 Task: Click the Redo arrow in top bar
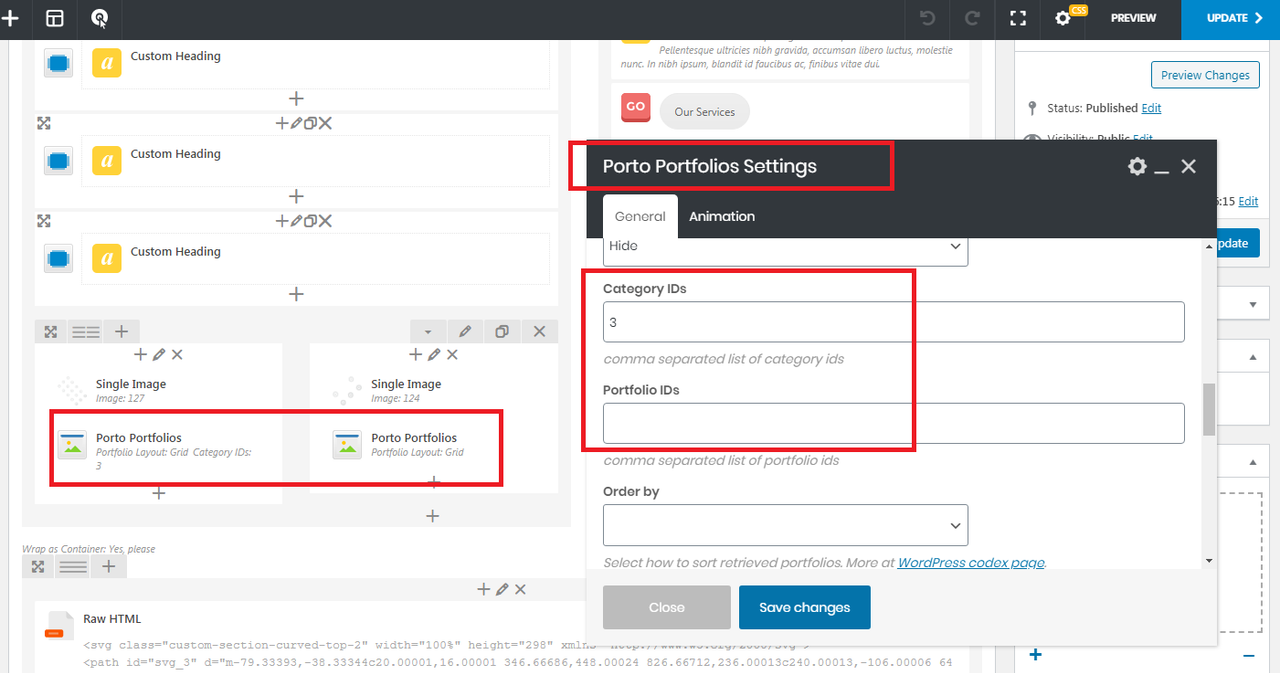971,18
